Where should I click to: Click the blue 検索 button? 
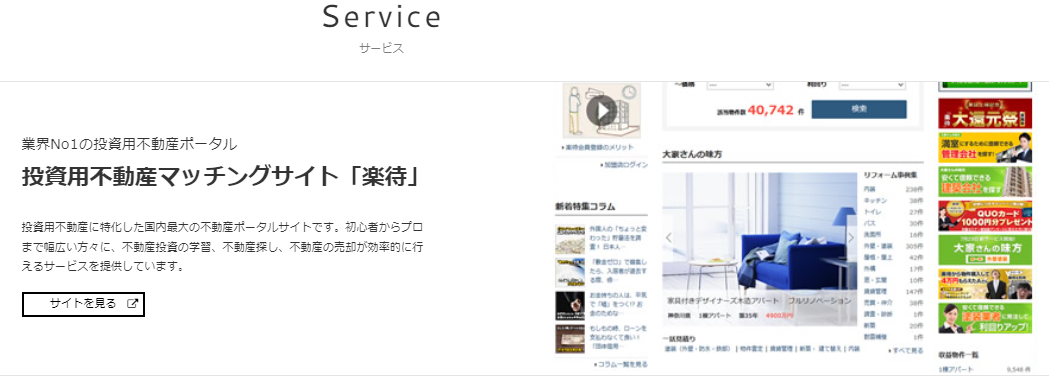[x=859, y=109]
